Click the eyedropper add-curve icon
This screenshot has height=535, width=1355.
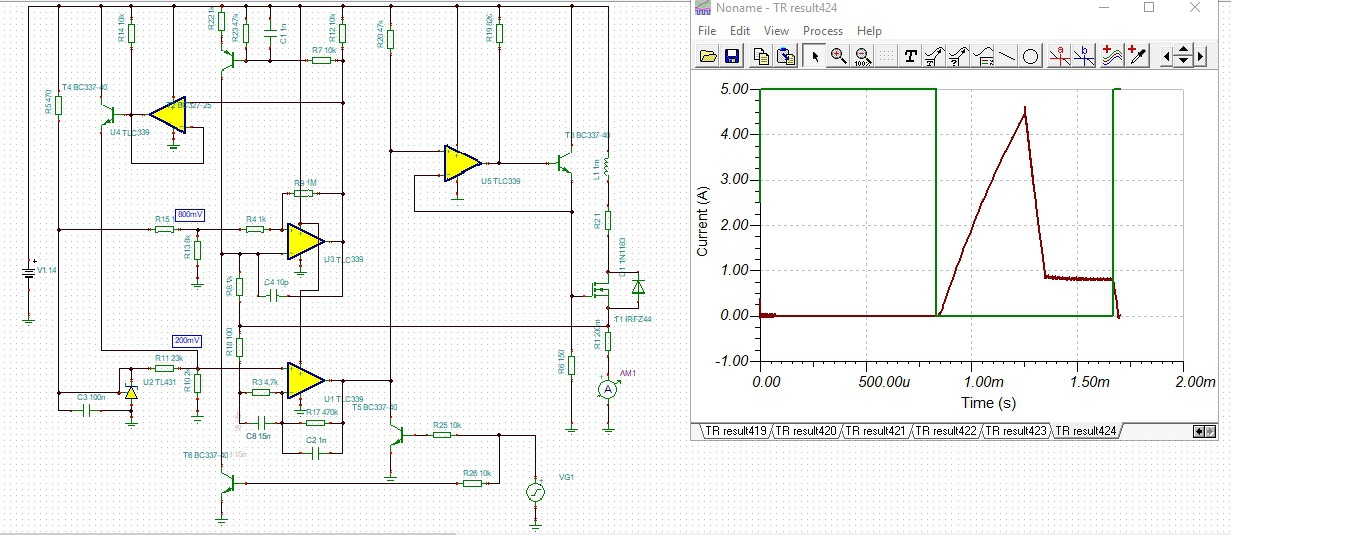click(x=1137, y=56)
